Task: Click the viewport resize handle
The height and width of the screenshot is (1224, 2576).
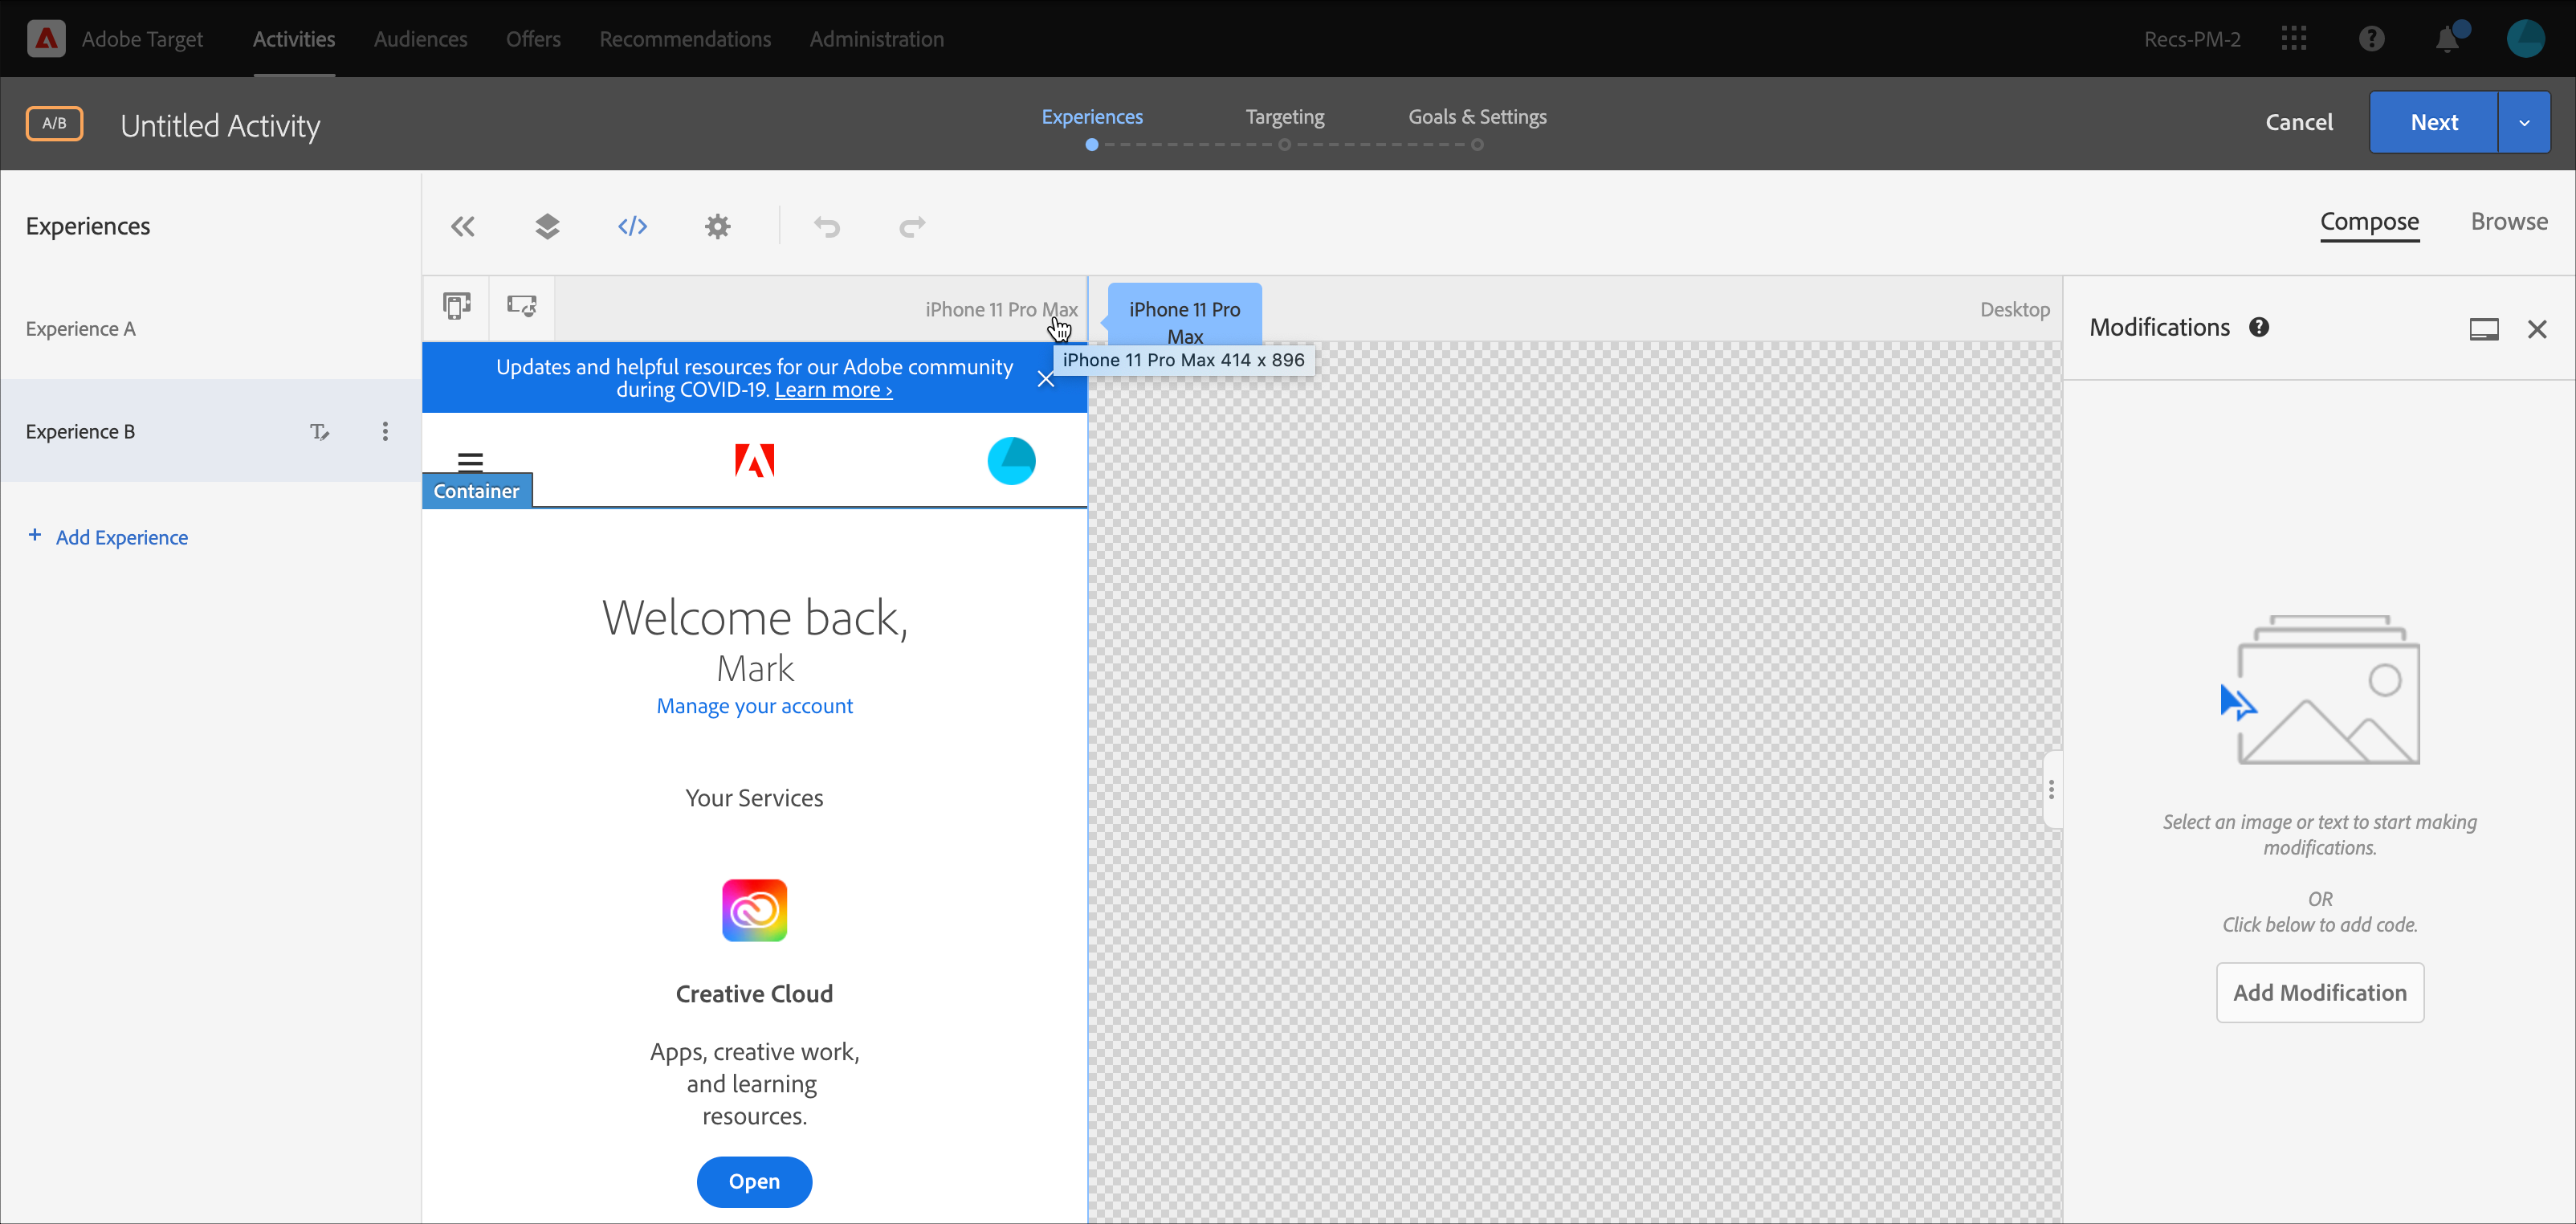Action: [x=2051, y=789]
